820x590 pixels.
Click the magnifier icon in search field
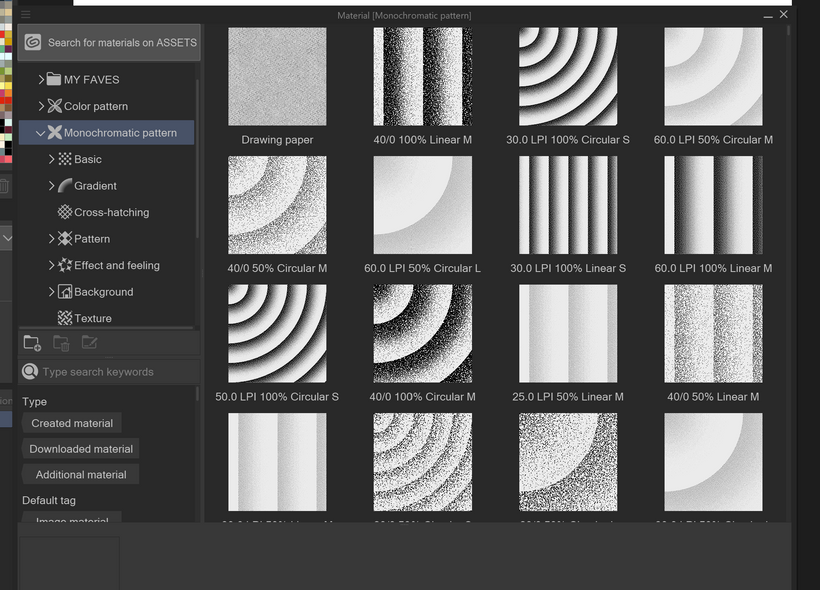click(x=30, y=372)
